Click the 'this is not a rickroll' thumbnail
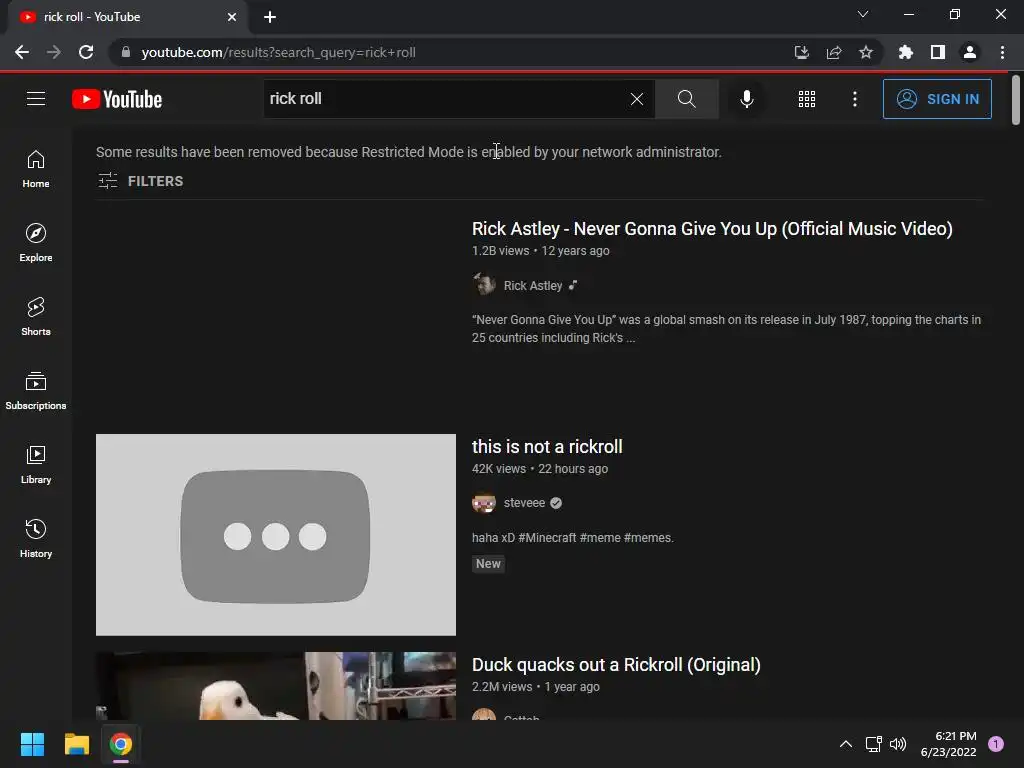 click(276, 534)
